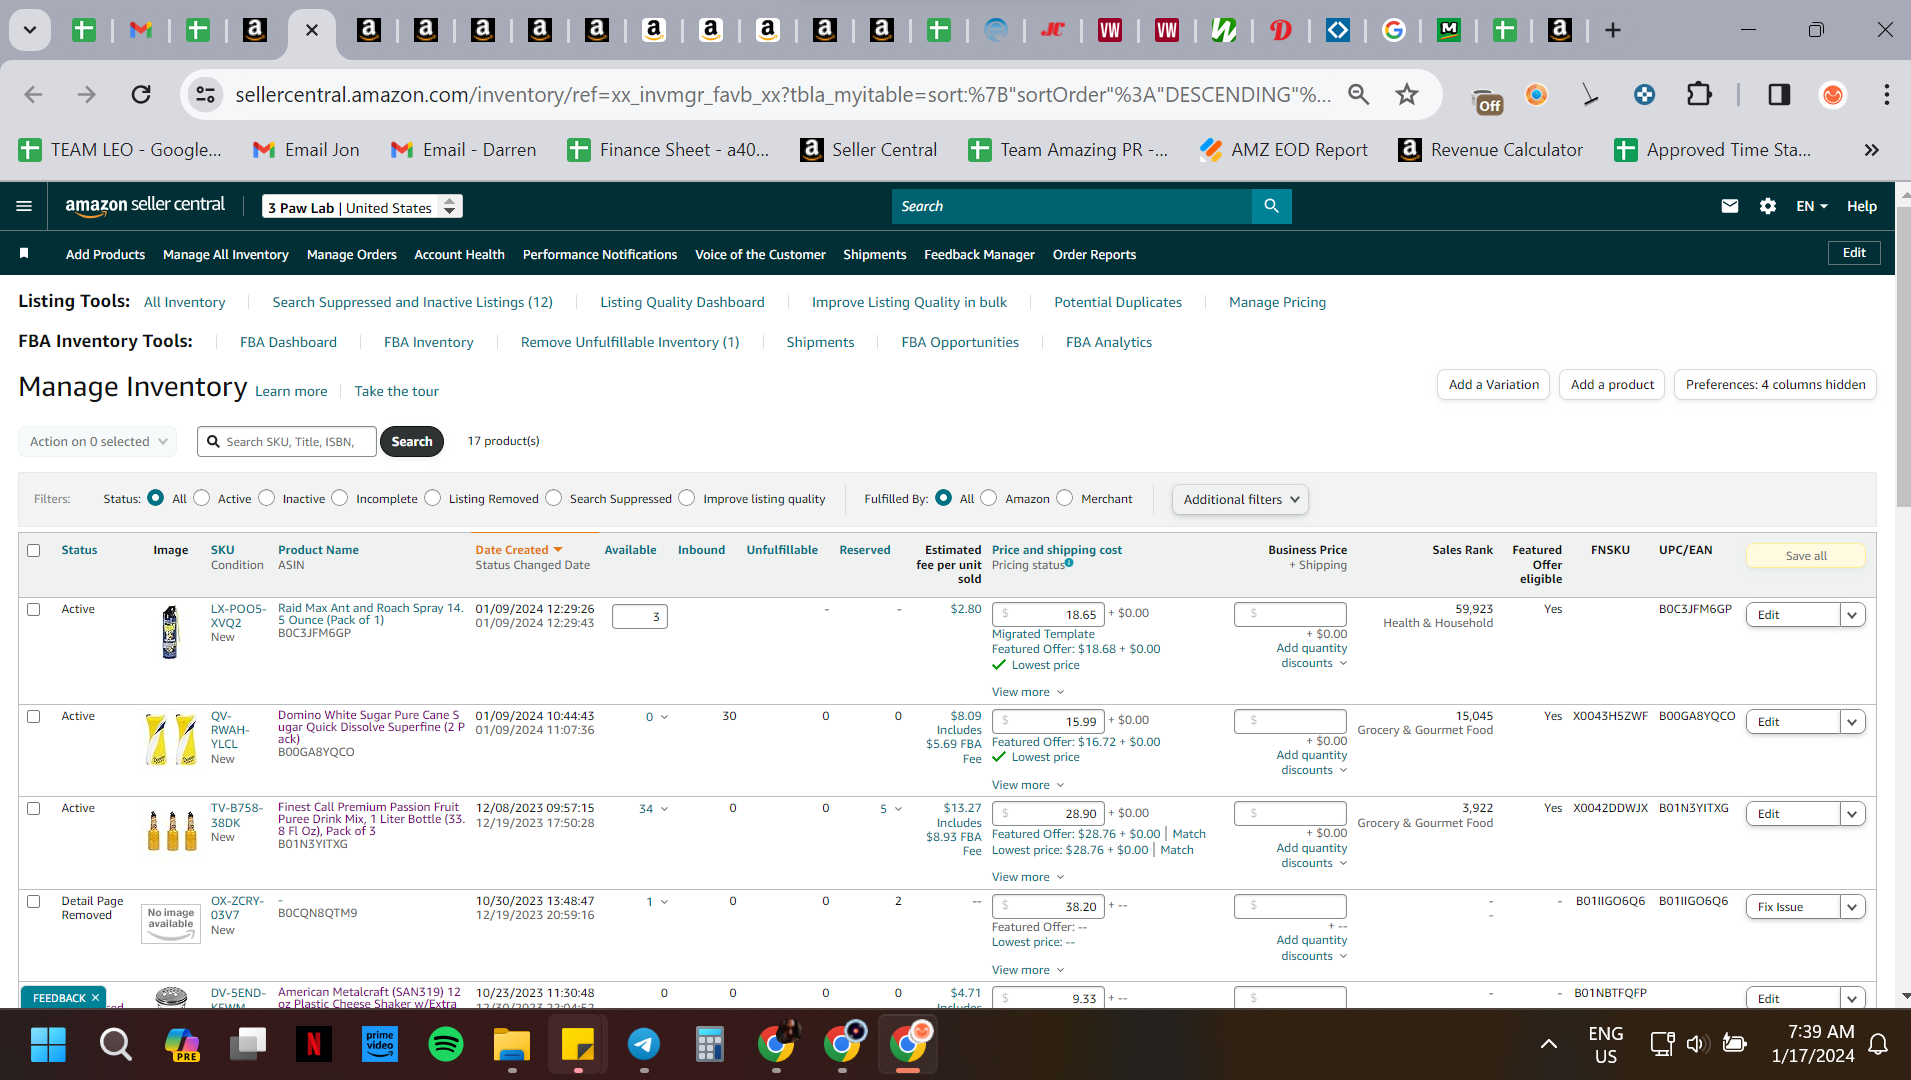
Task: Open the Chrome three-dot menu
Action: (x=1886, y=95)
